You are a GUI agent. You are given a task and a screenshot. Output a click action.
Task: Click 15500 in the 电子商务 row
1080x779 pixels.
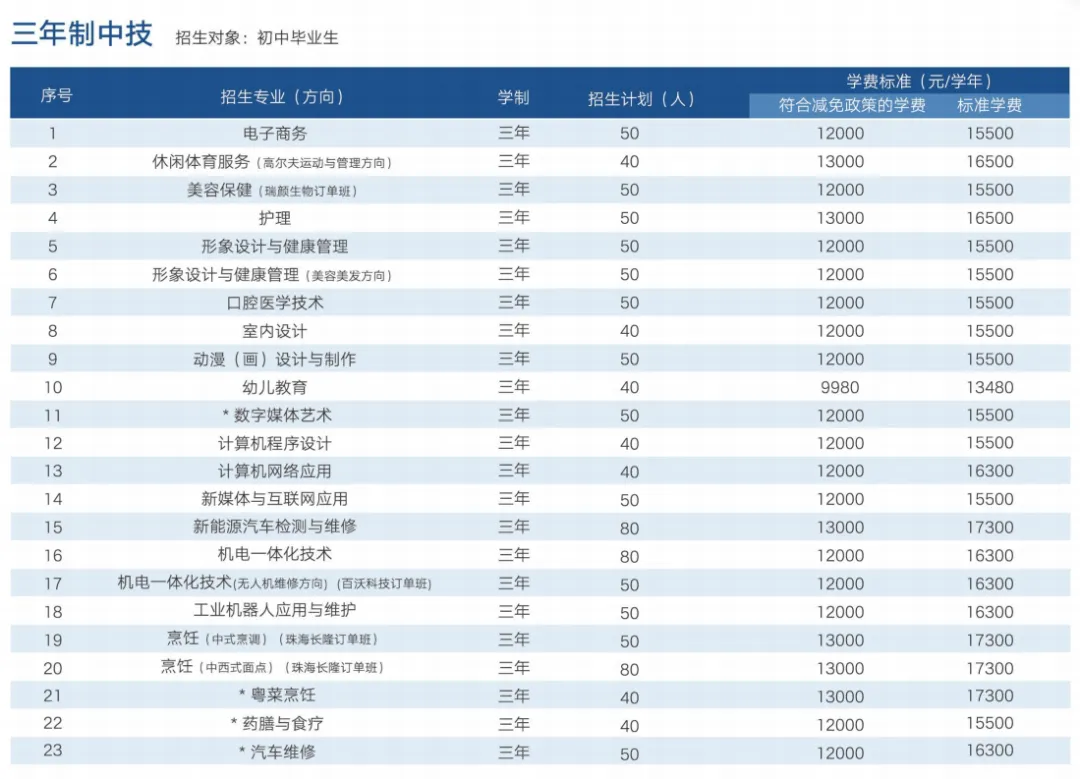(990, 134)
